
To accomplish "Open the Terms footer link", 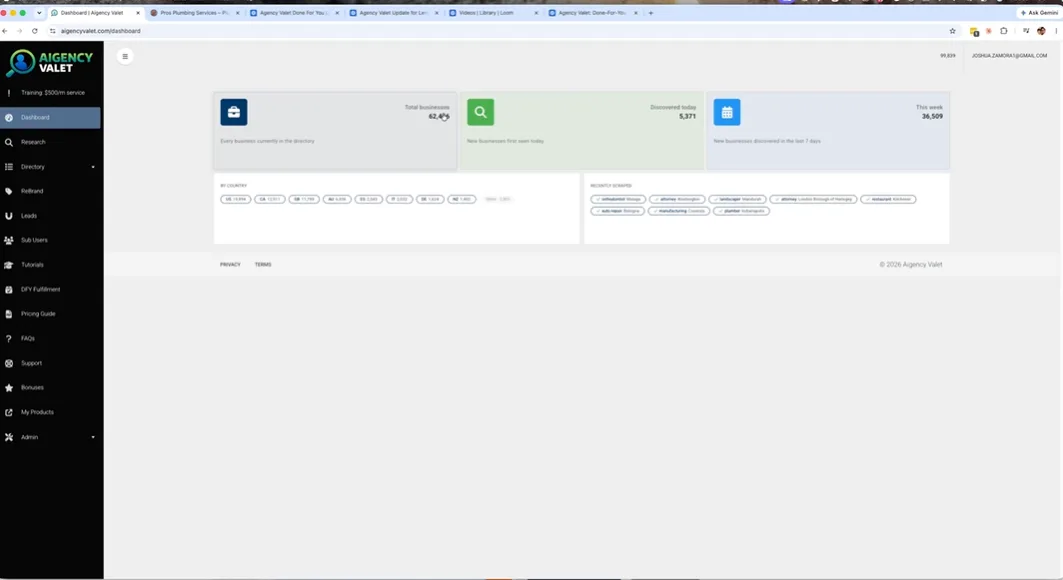I will [x=263, y=265].
